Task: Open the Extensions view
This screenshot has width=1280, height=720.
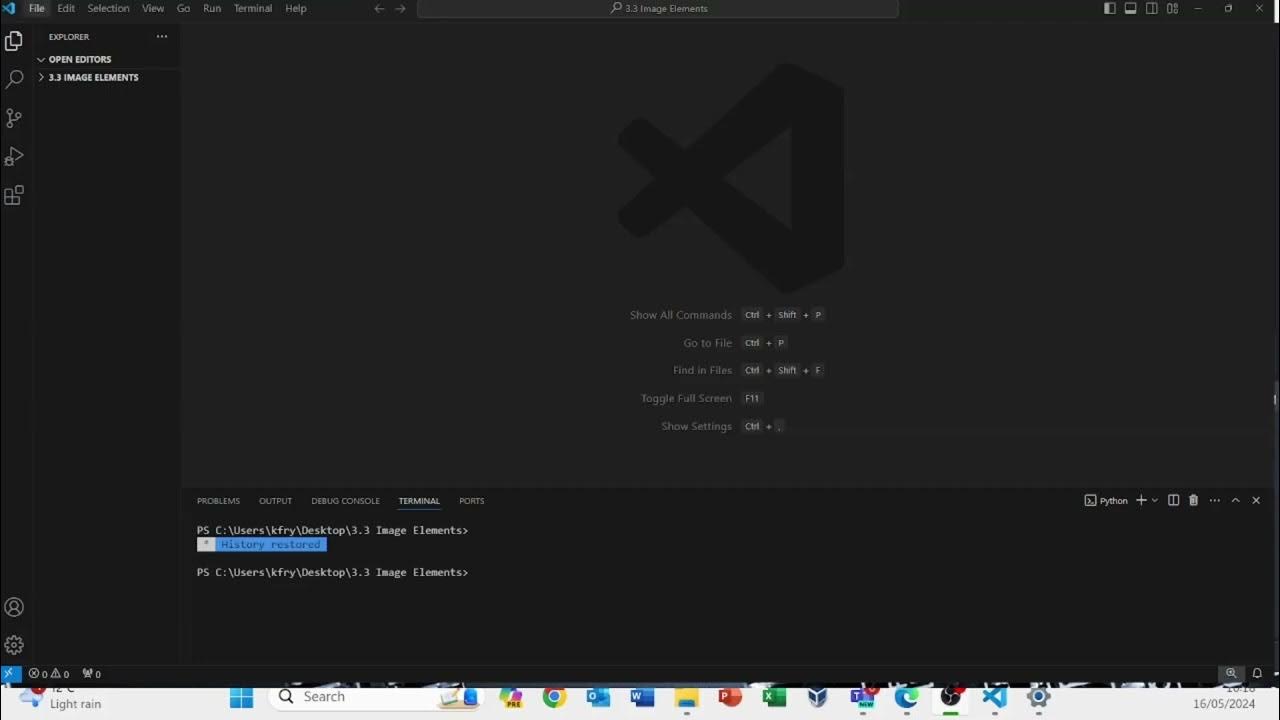Action: pos(14,196)
